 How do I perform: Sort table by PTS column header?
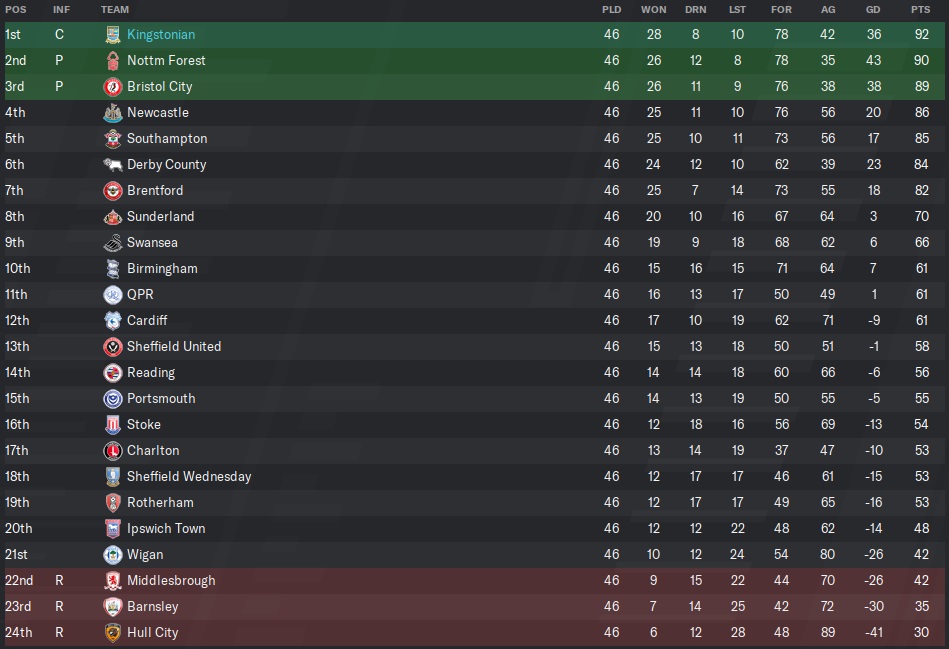[x=920, y=10]
